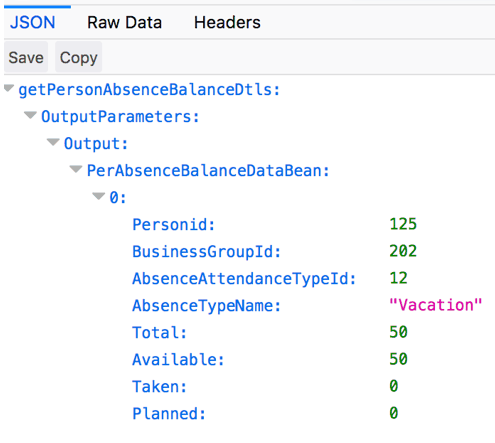The image size is (495, 443).
Task: Collapse the OutputParameters node
Action: coord(30,116)
